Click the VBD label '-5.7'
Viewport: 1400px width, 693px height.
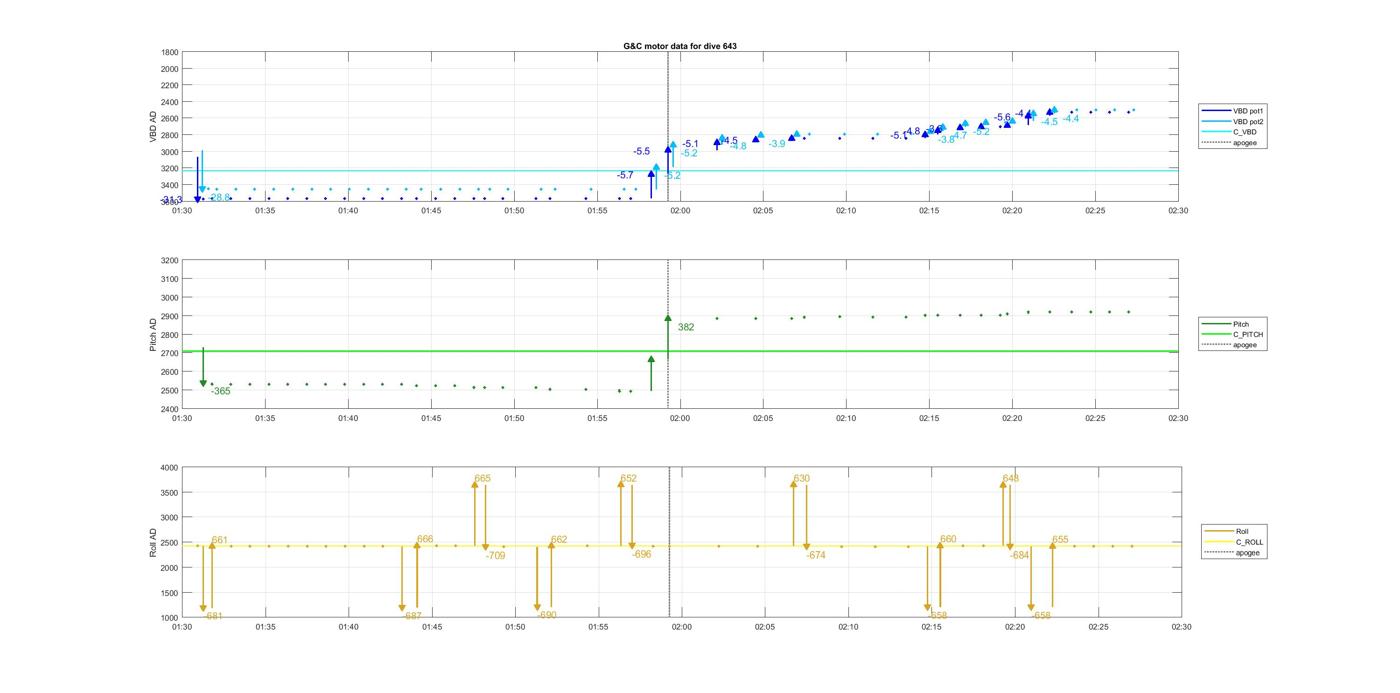pyautogui.click(x=625, y=175)
